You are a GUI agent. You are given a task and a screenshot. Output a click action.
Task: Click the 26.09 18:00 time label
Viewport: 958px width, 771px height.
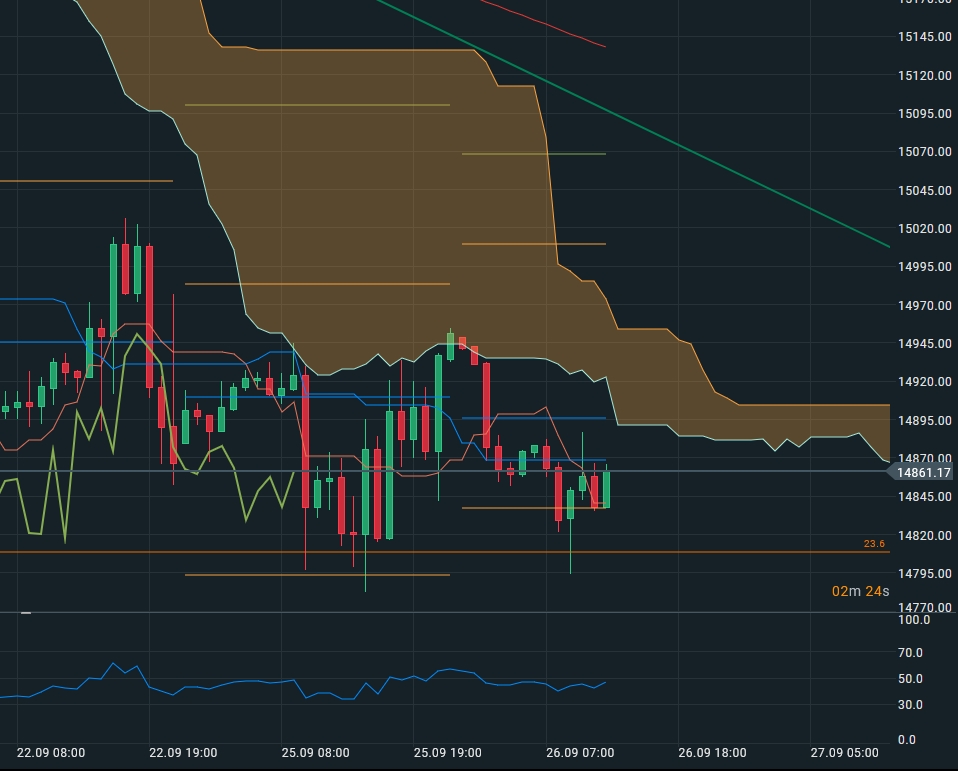click(712, 753)
